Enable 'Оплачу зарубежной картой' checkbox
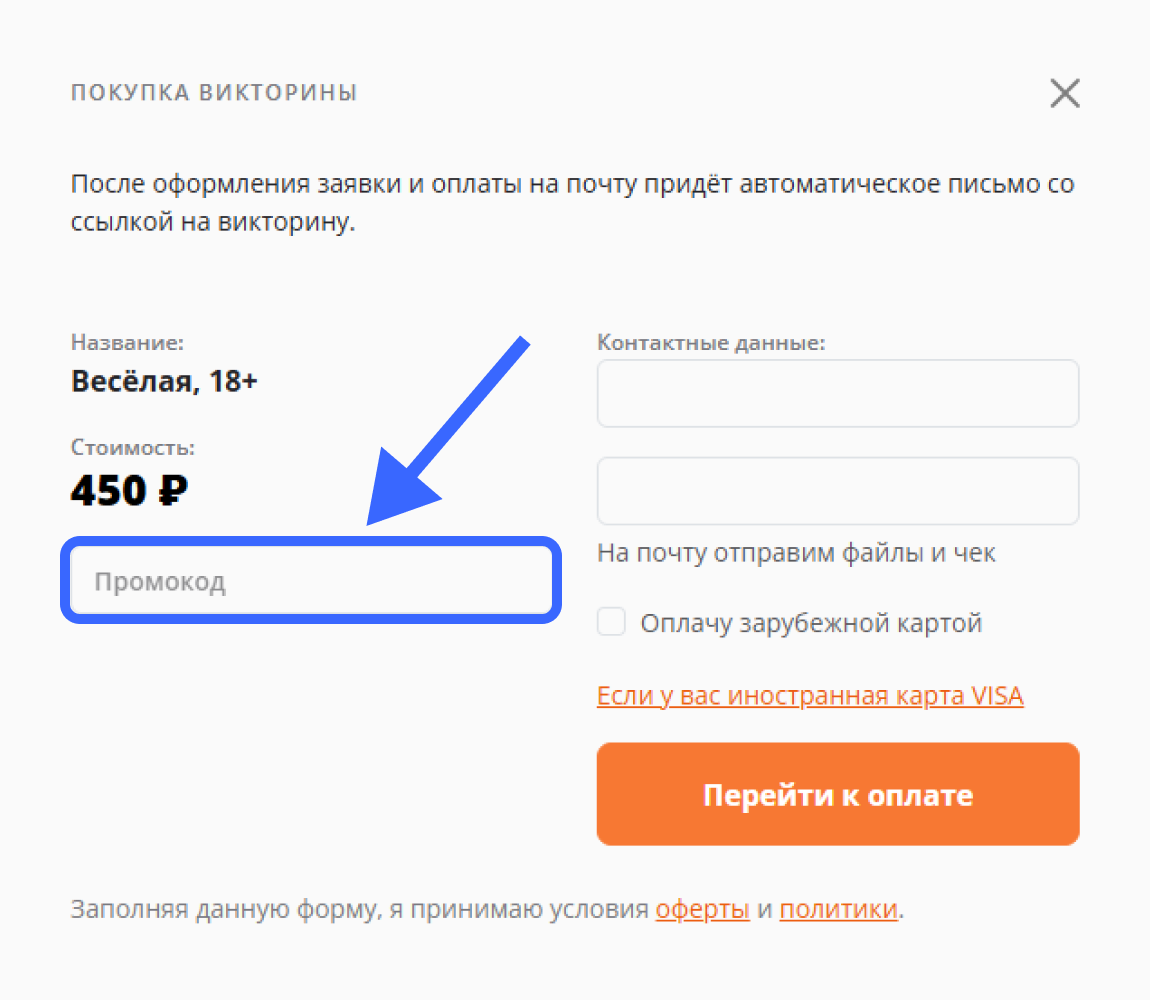Viewport: 1150px width, 1000px height. pyautogui.click(x=611, y=621)
